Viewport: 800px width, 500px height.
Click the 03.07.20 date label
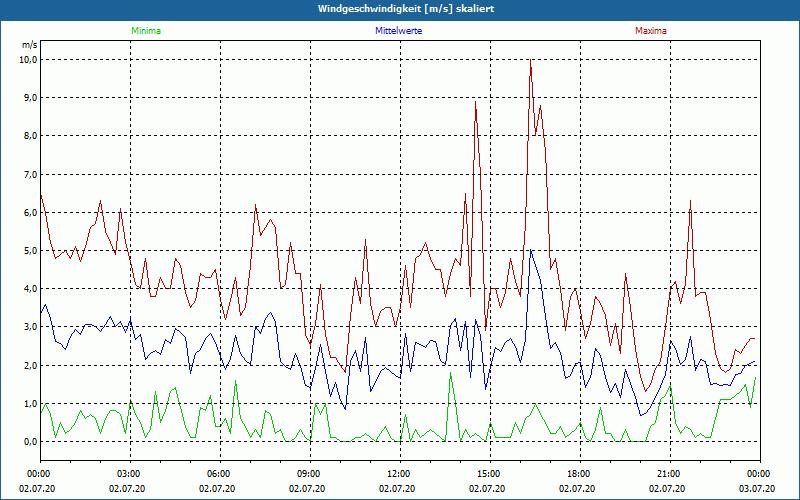(x=758, y=488)
